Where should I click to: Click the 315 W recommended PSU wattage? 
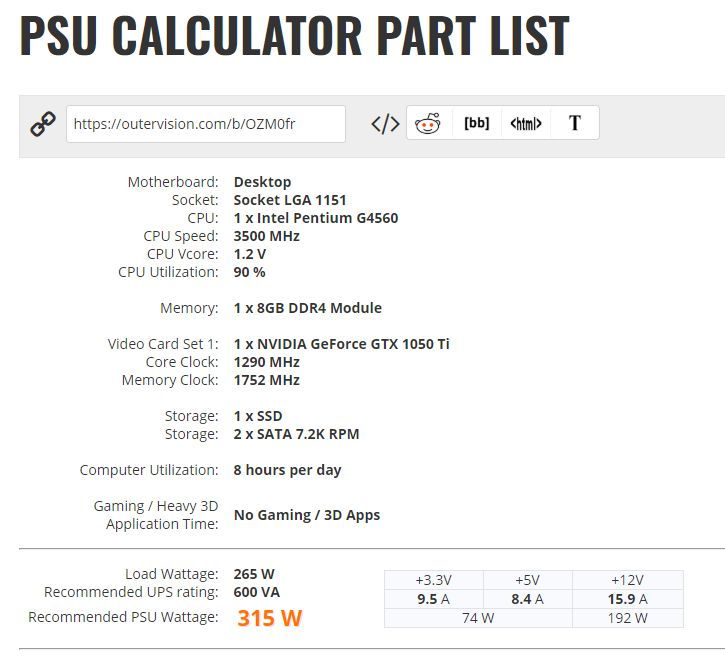[269, 618]
